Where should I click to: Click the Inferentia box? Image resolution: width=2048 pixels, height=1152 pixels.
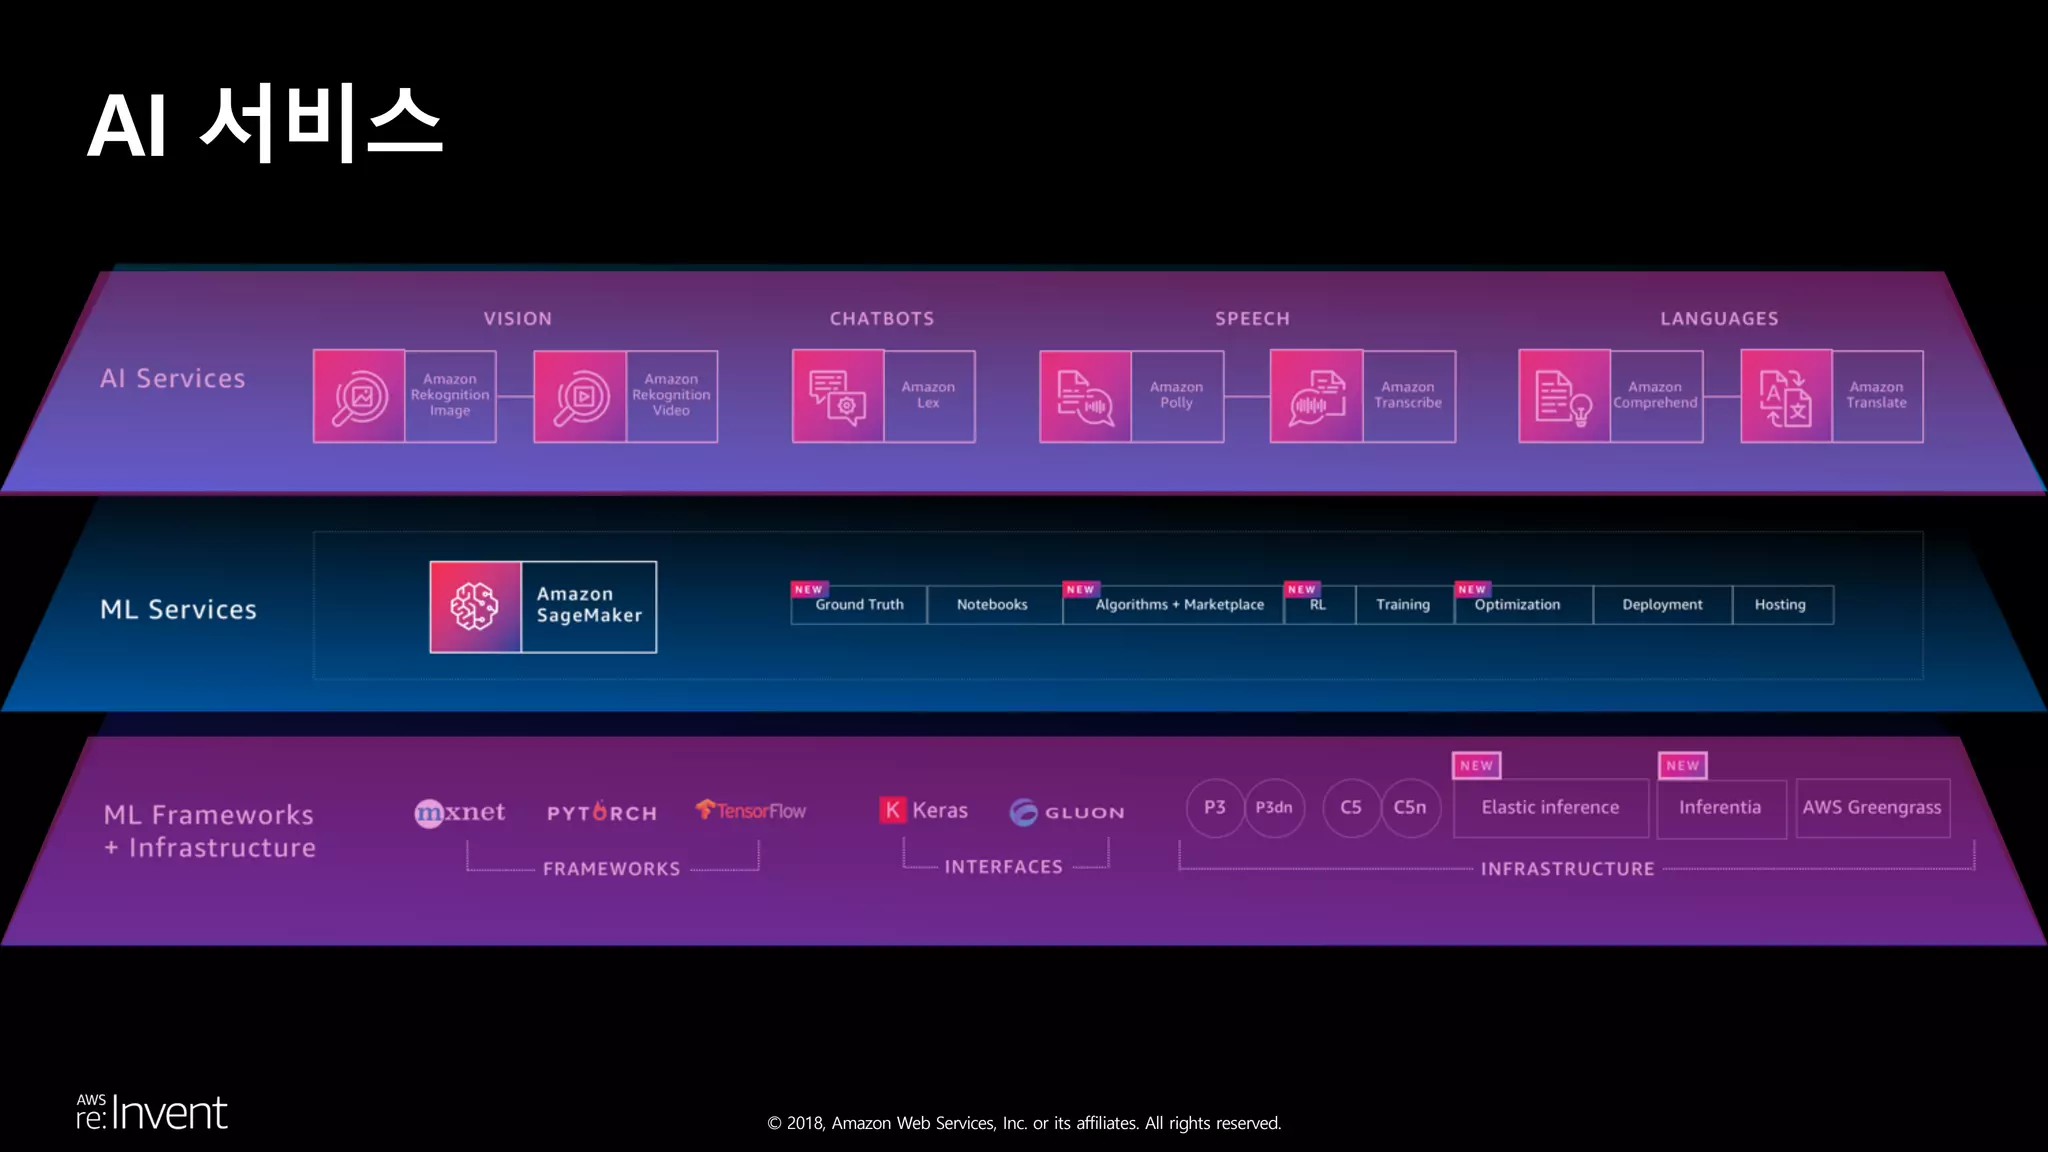[1720, 808]
